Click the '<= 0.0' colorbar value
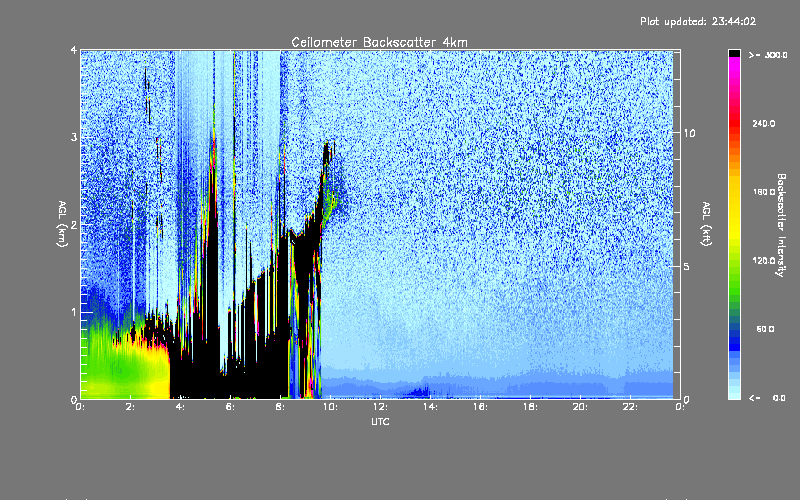This screenshot has height=500, width=800. (x=768, y=398)
